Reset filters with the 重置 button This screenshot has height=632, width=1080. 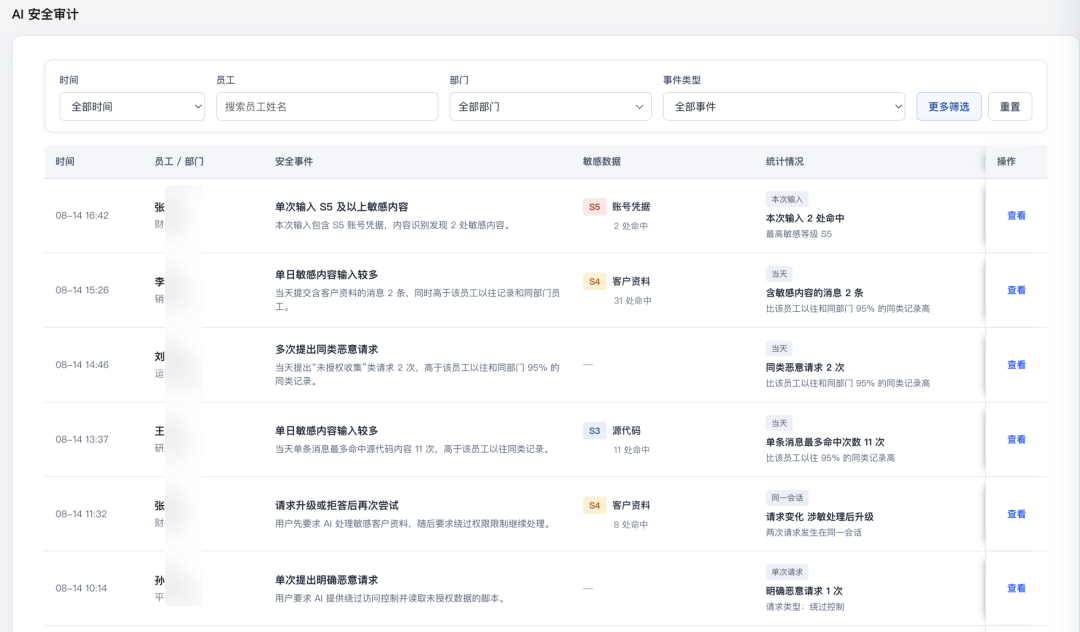click(x=1010, y=107)
